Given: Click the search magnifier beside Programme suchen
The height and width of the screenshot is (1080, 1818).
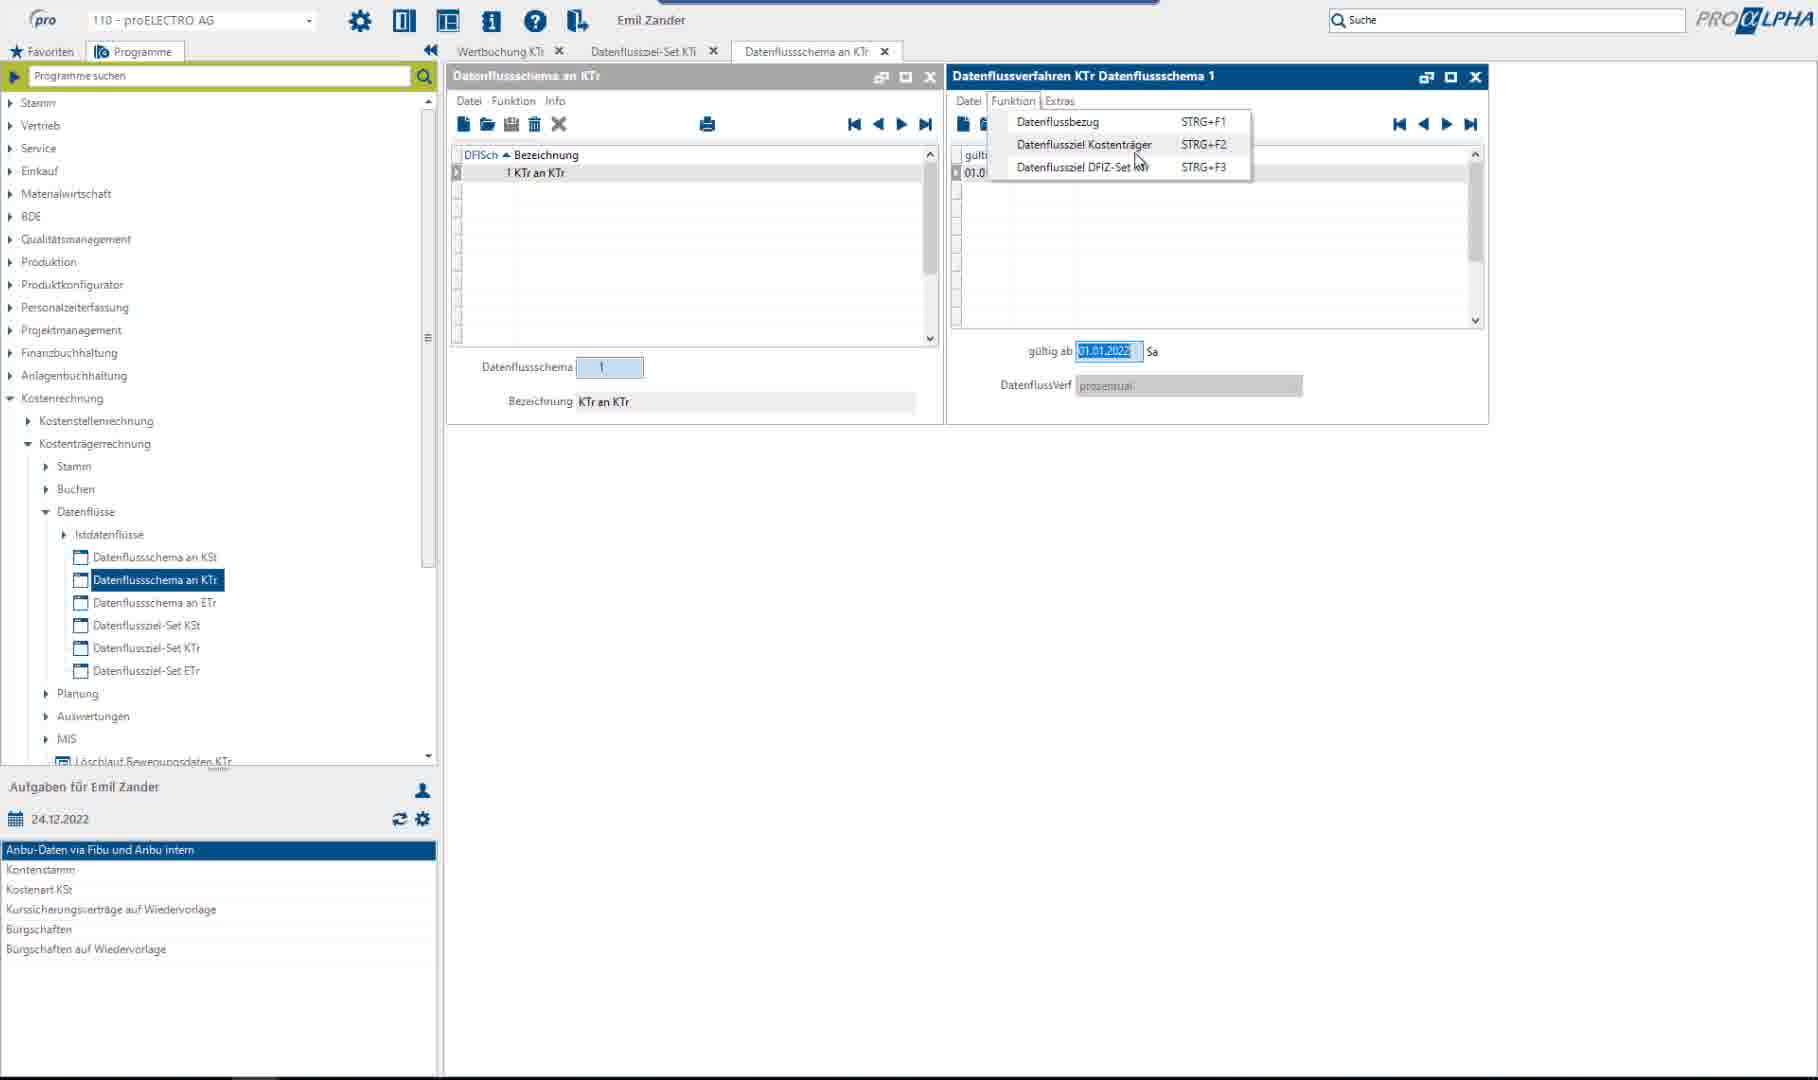Looking at the screenshot, I should click(x=424, y=76).
